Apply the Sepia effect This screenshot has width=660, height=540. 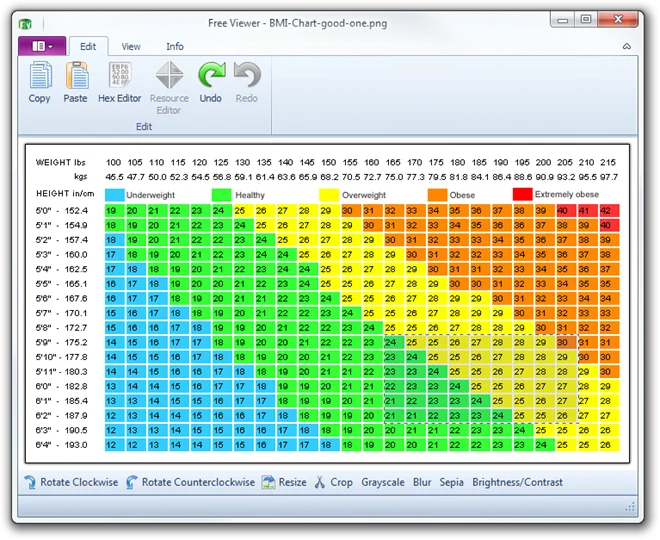coord(451,482)
